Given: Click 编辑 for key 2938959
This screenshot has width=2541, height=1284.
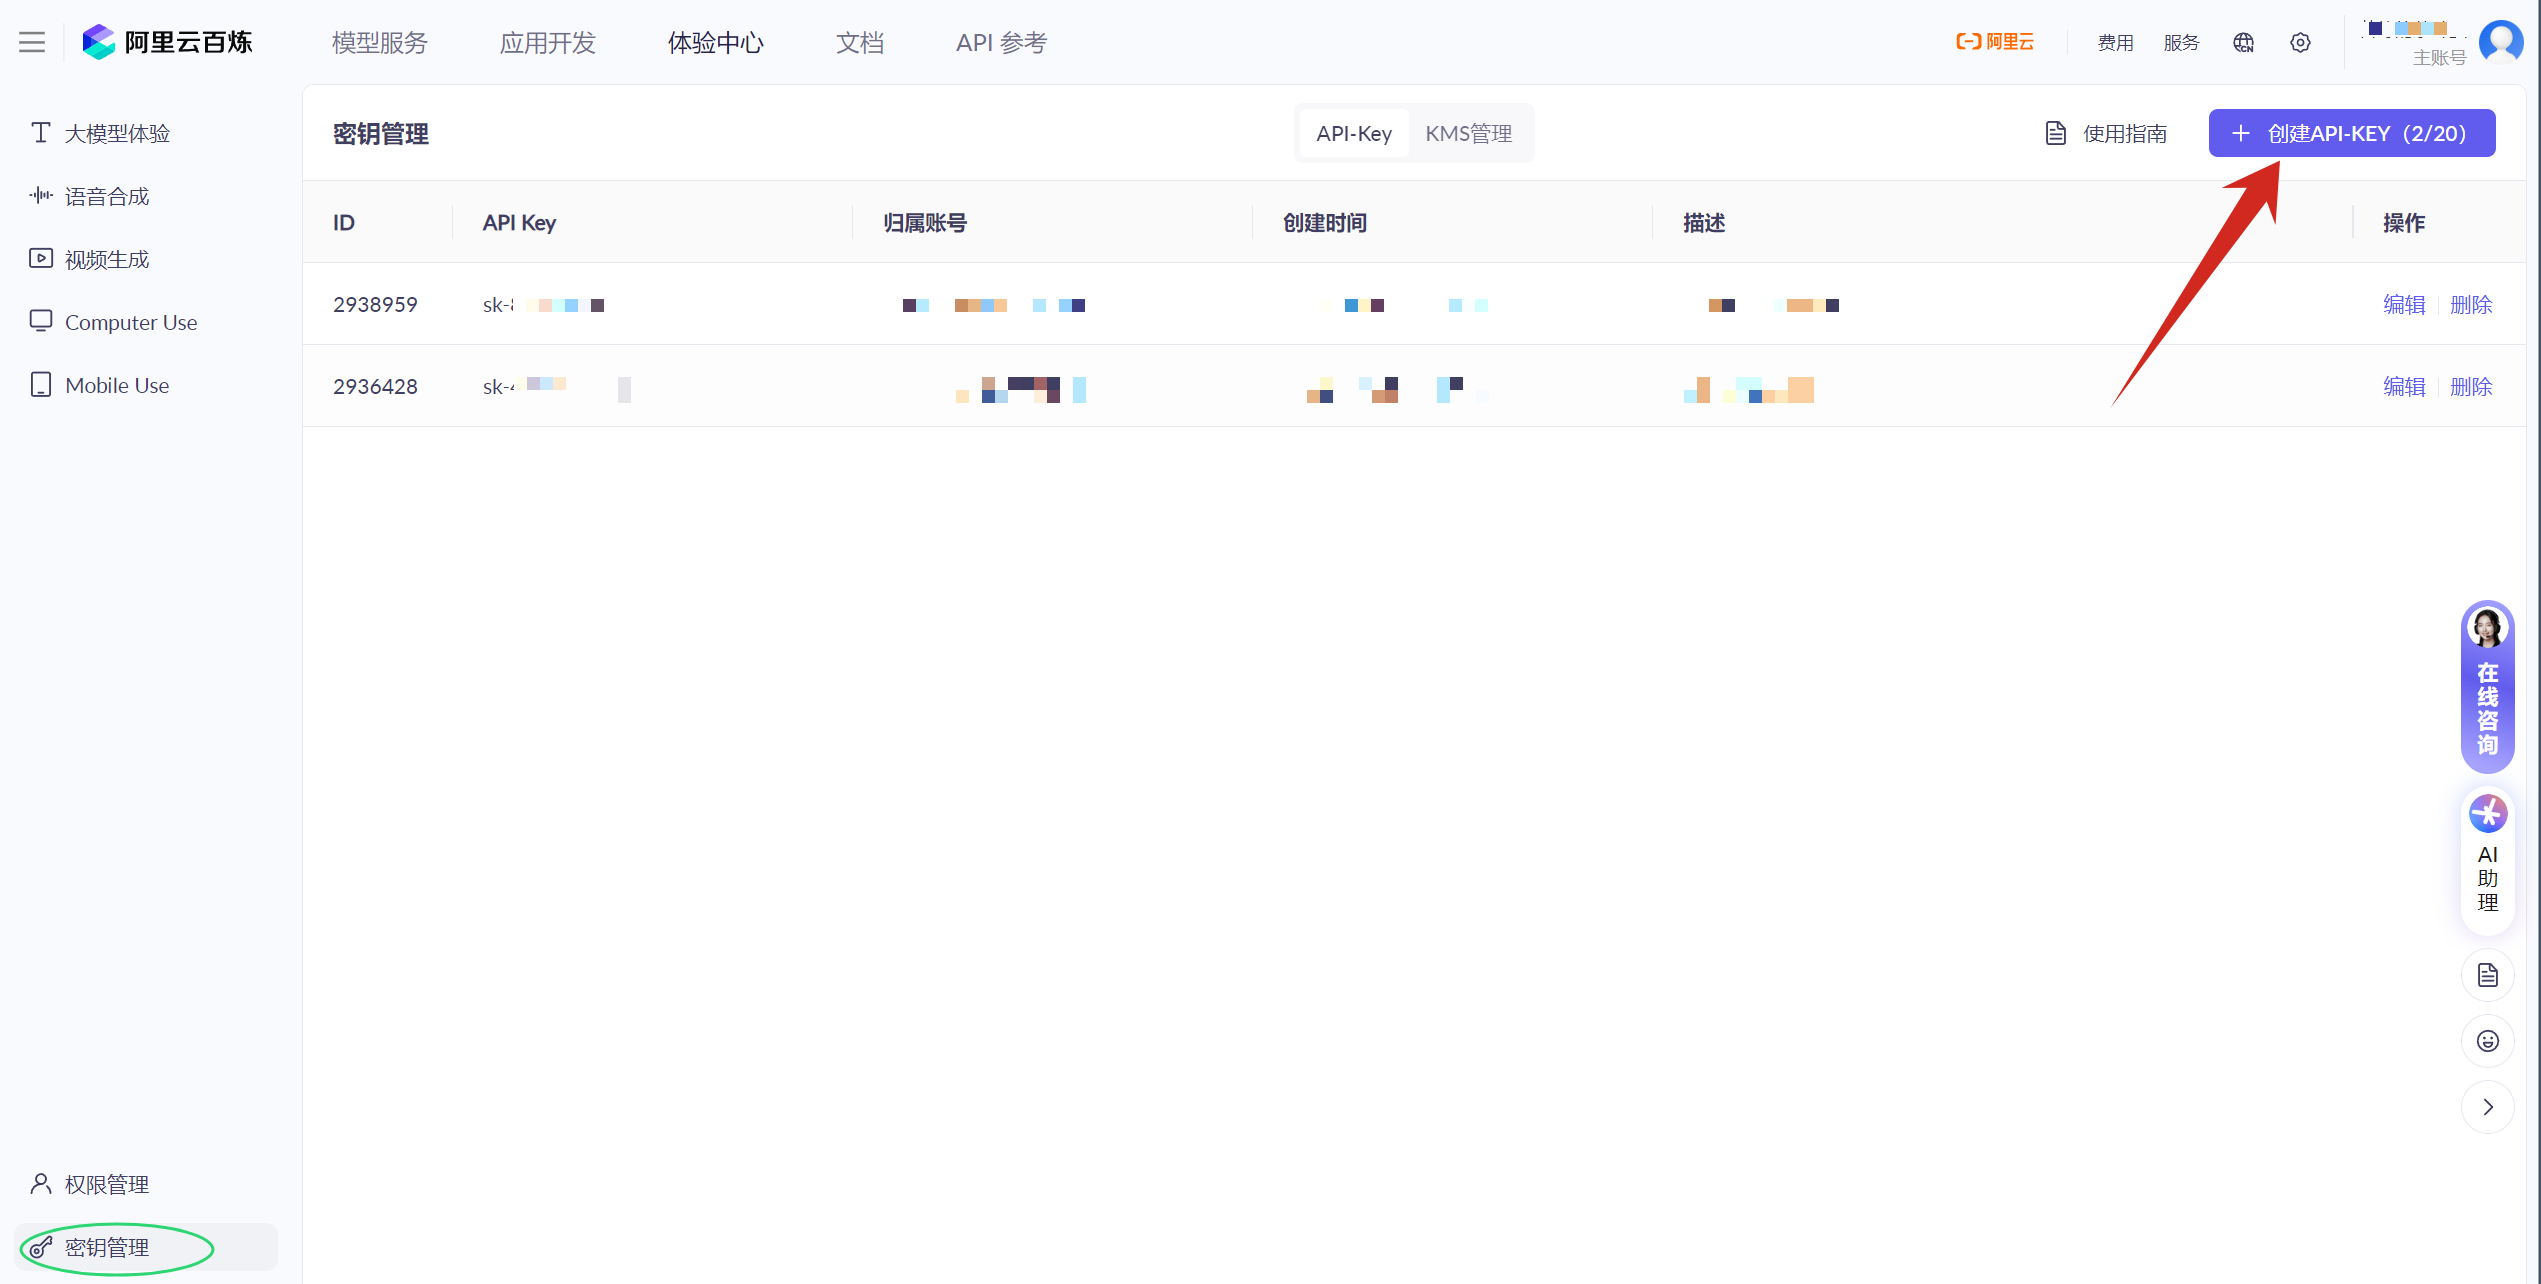Looking at the screenshot, I should click(2403, 304).
